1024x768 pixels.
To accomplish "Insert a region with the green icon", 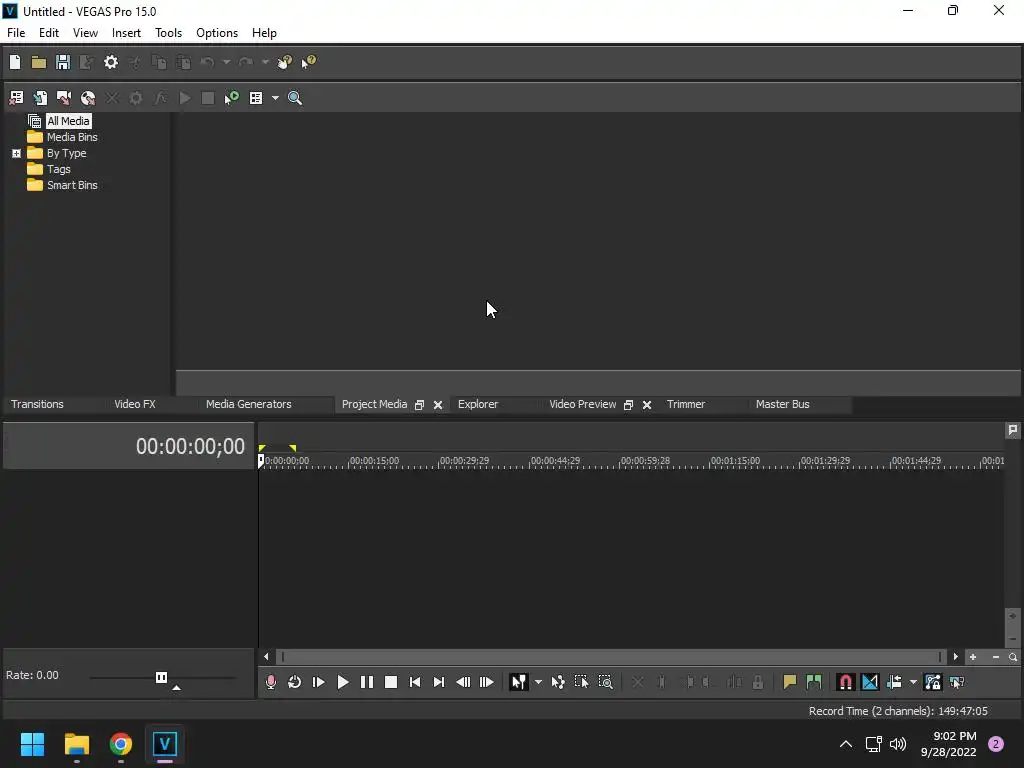I will pos(814,682).
